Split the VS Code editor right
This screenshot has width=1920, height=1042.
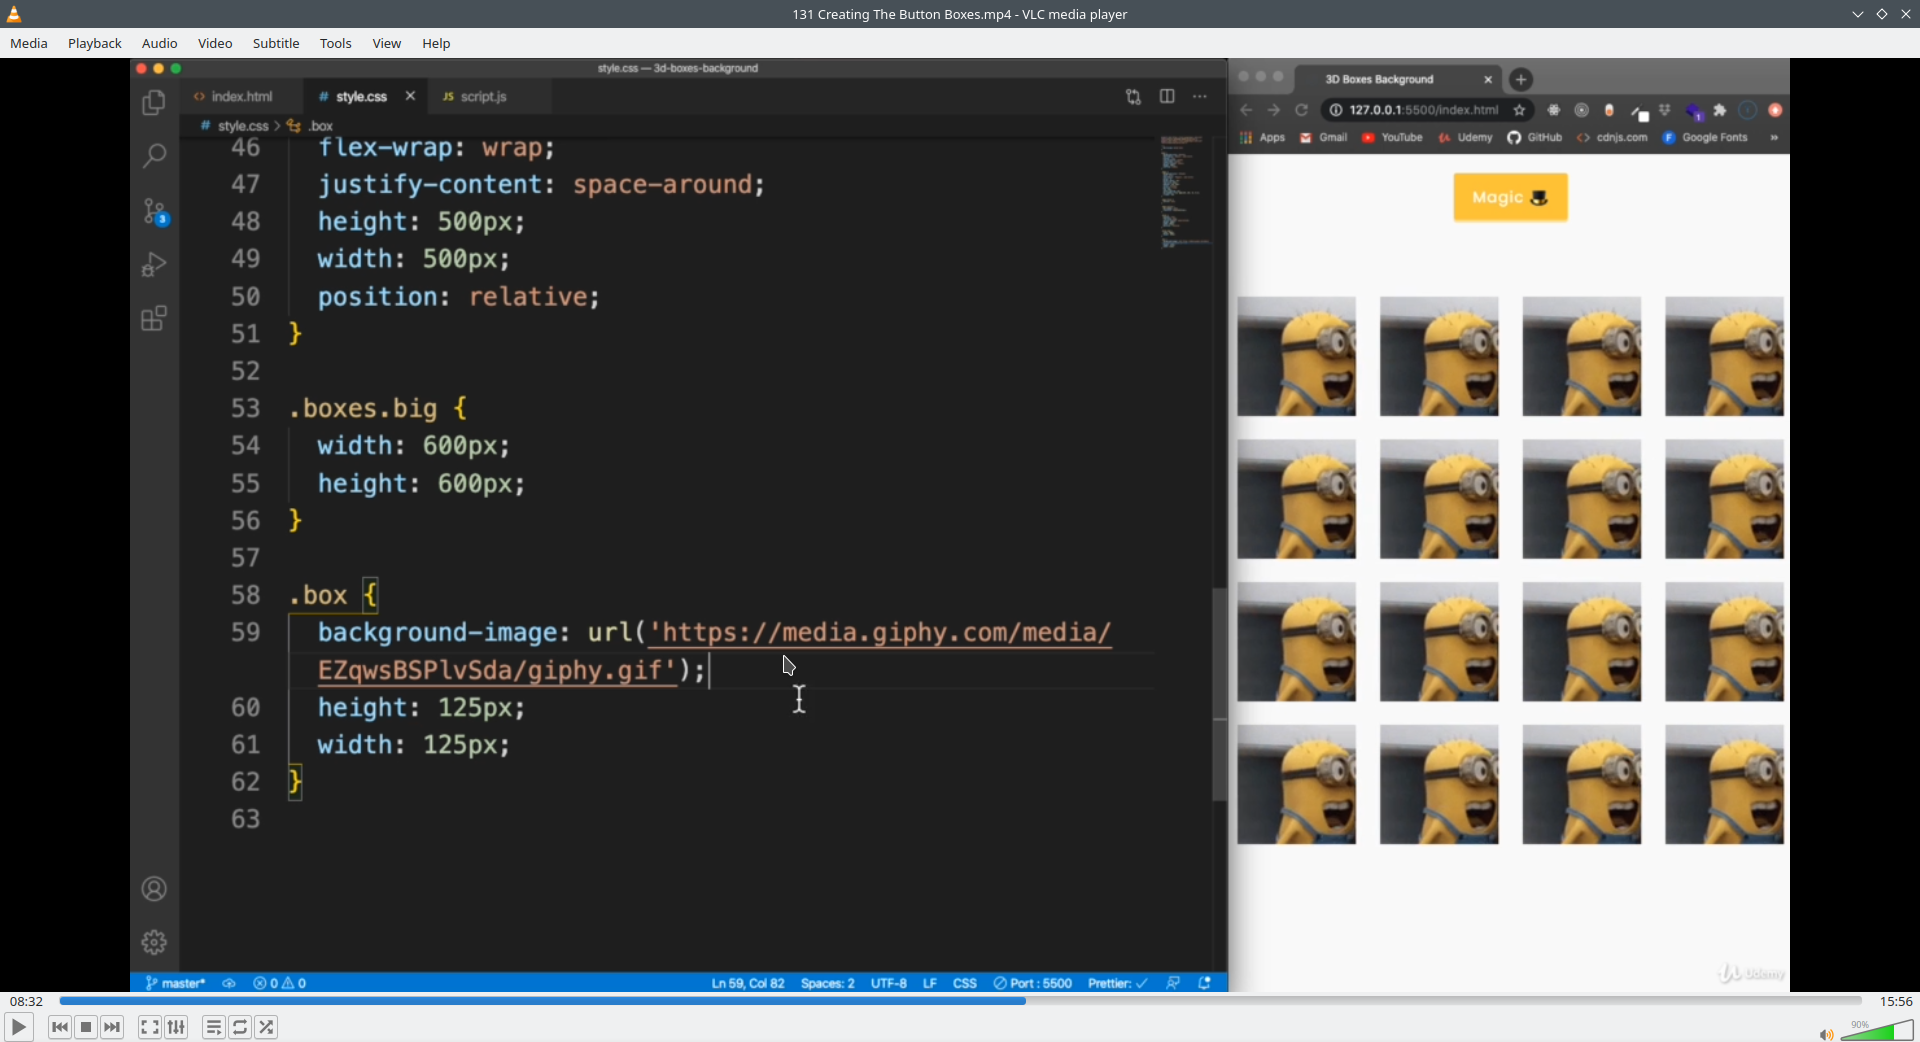[x=1167, y=96]
